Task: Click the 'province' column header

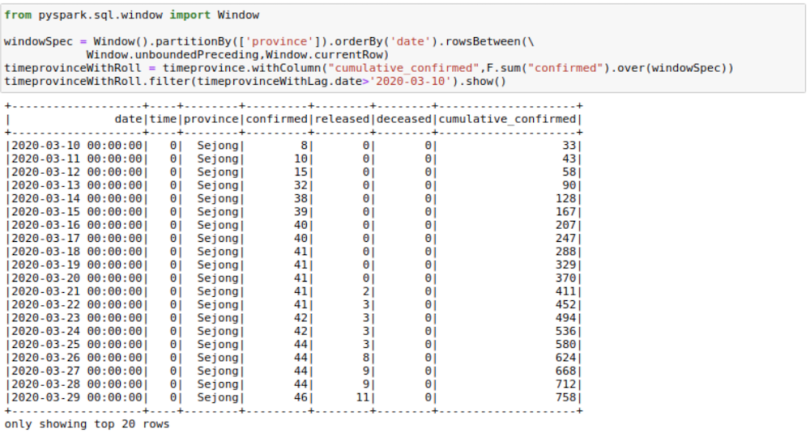Action: 211,119
